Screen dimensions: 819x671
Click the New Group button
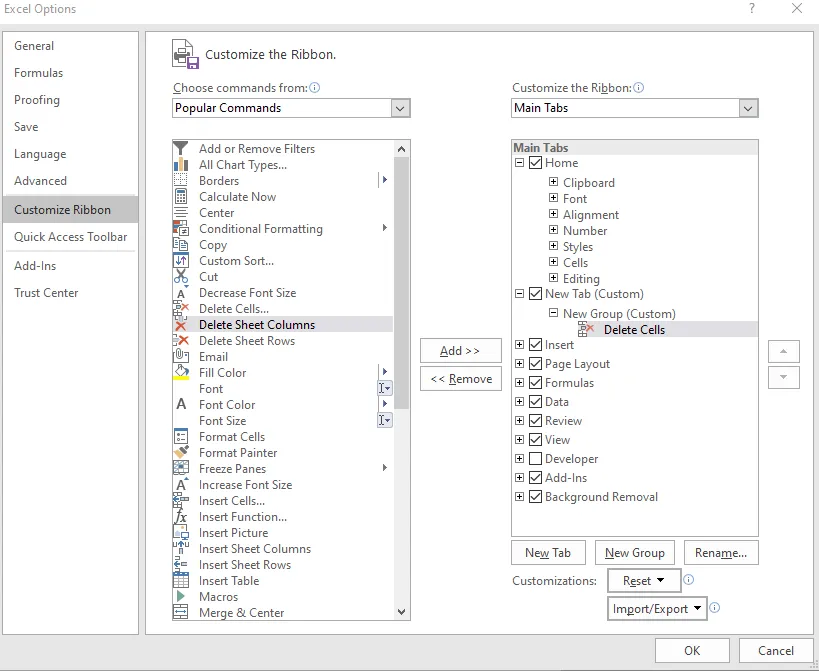(635, 552)
